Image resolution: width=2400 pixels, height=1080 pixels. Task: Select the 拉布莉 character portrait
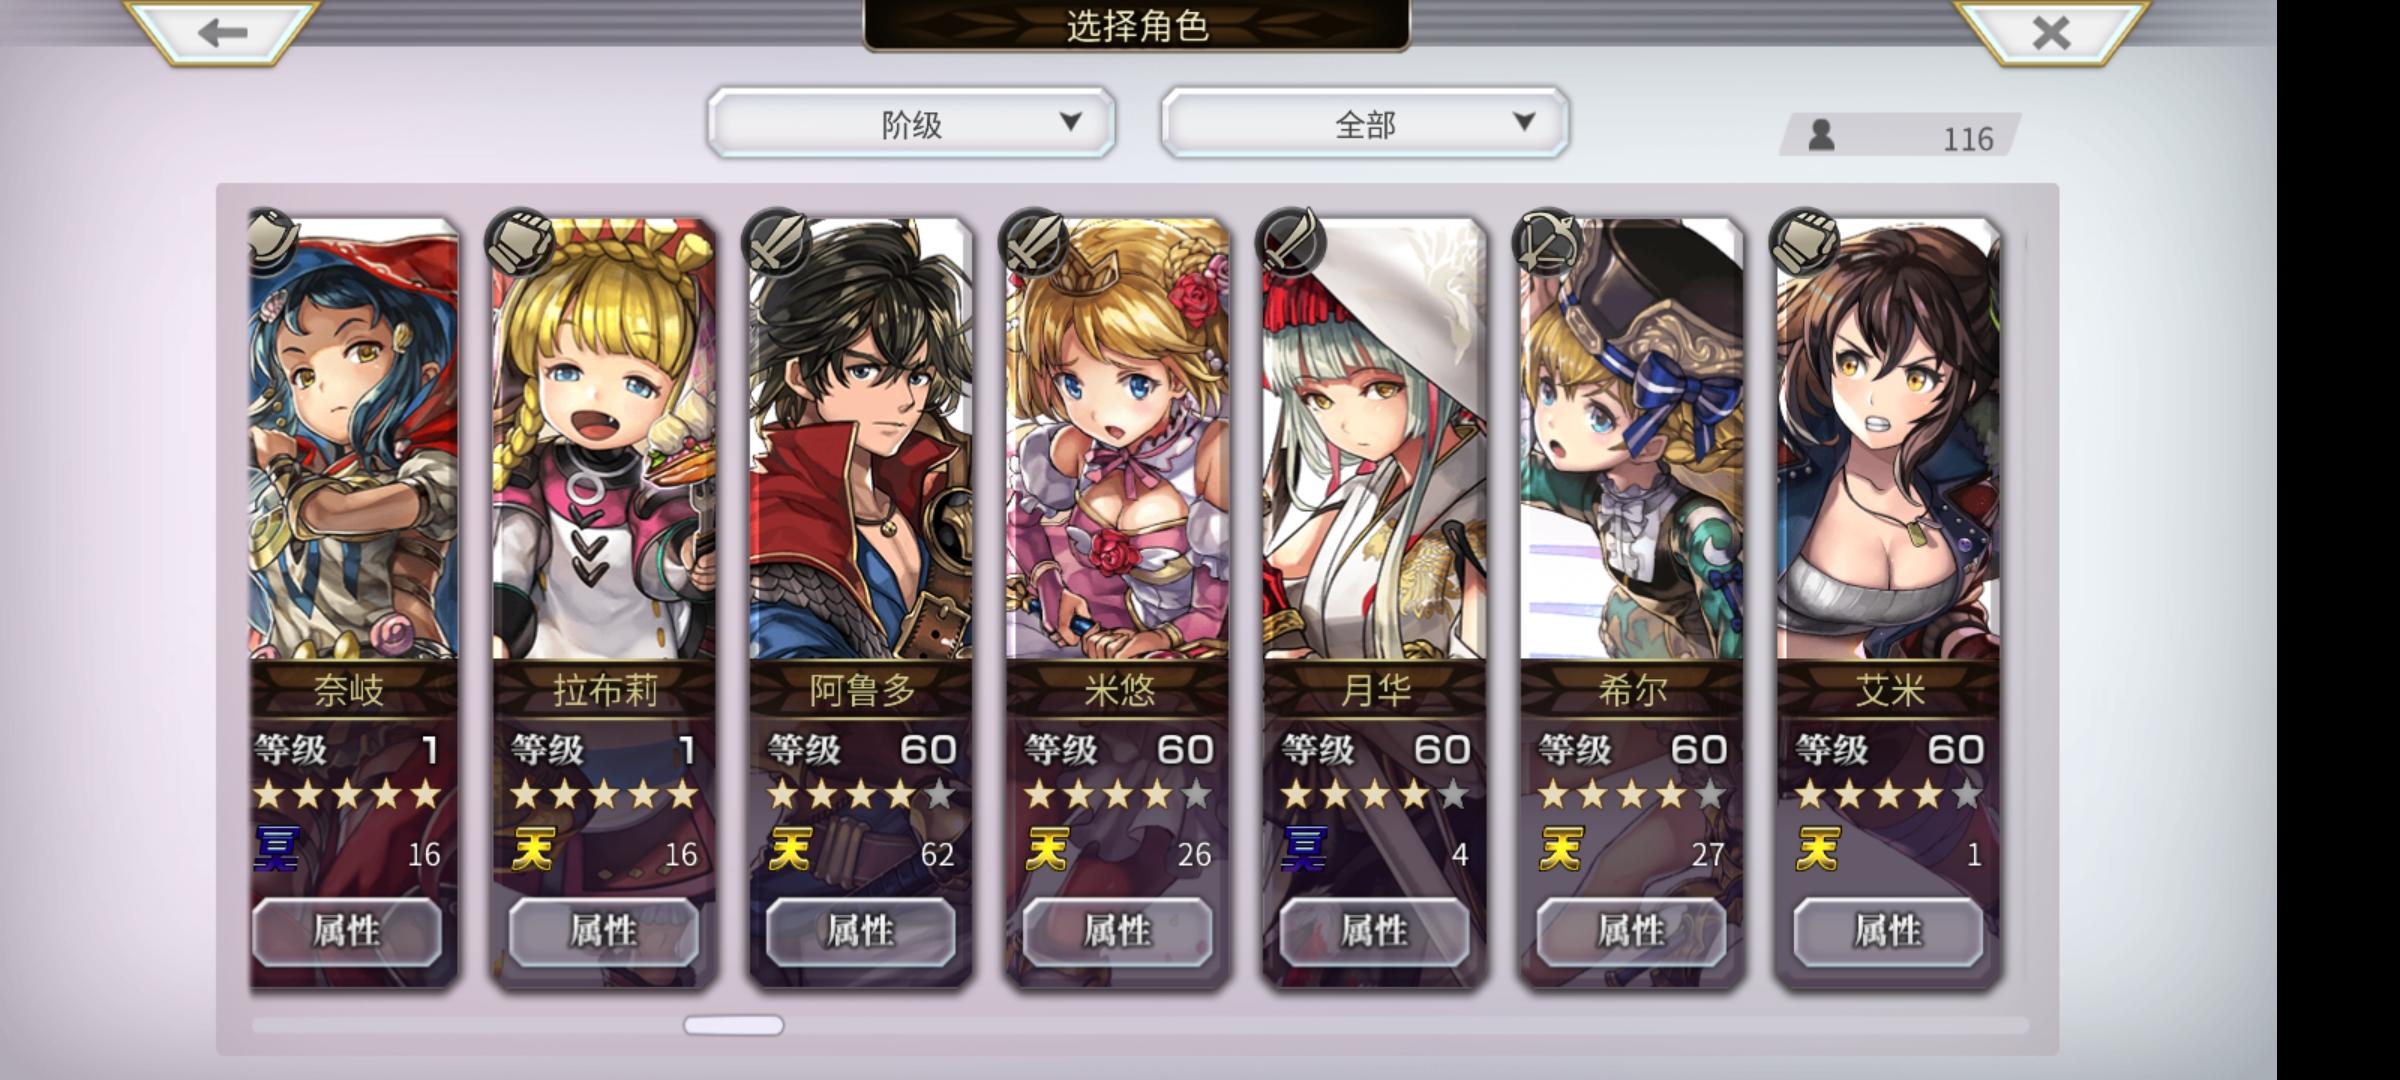pyautogui.click(x=604, y=440)
